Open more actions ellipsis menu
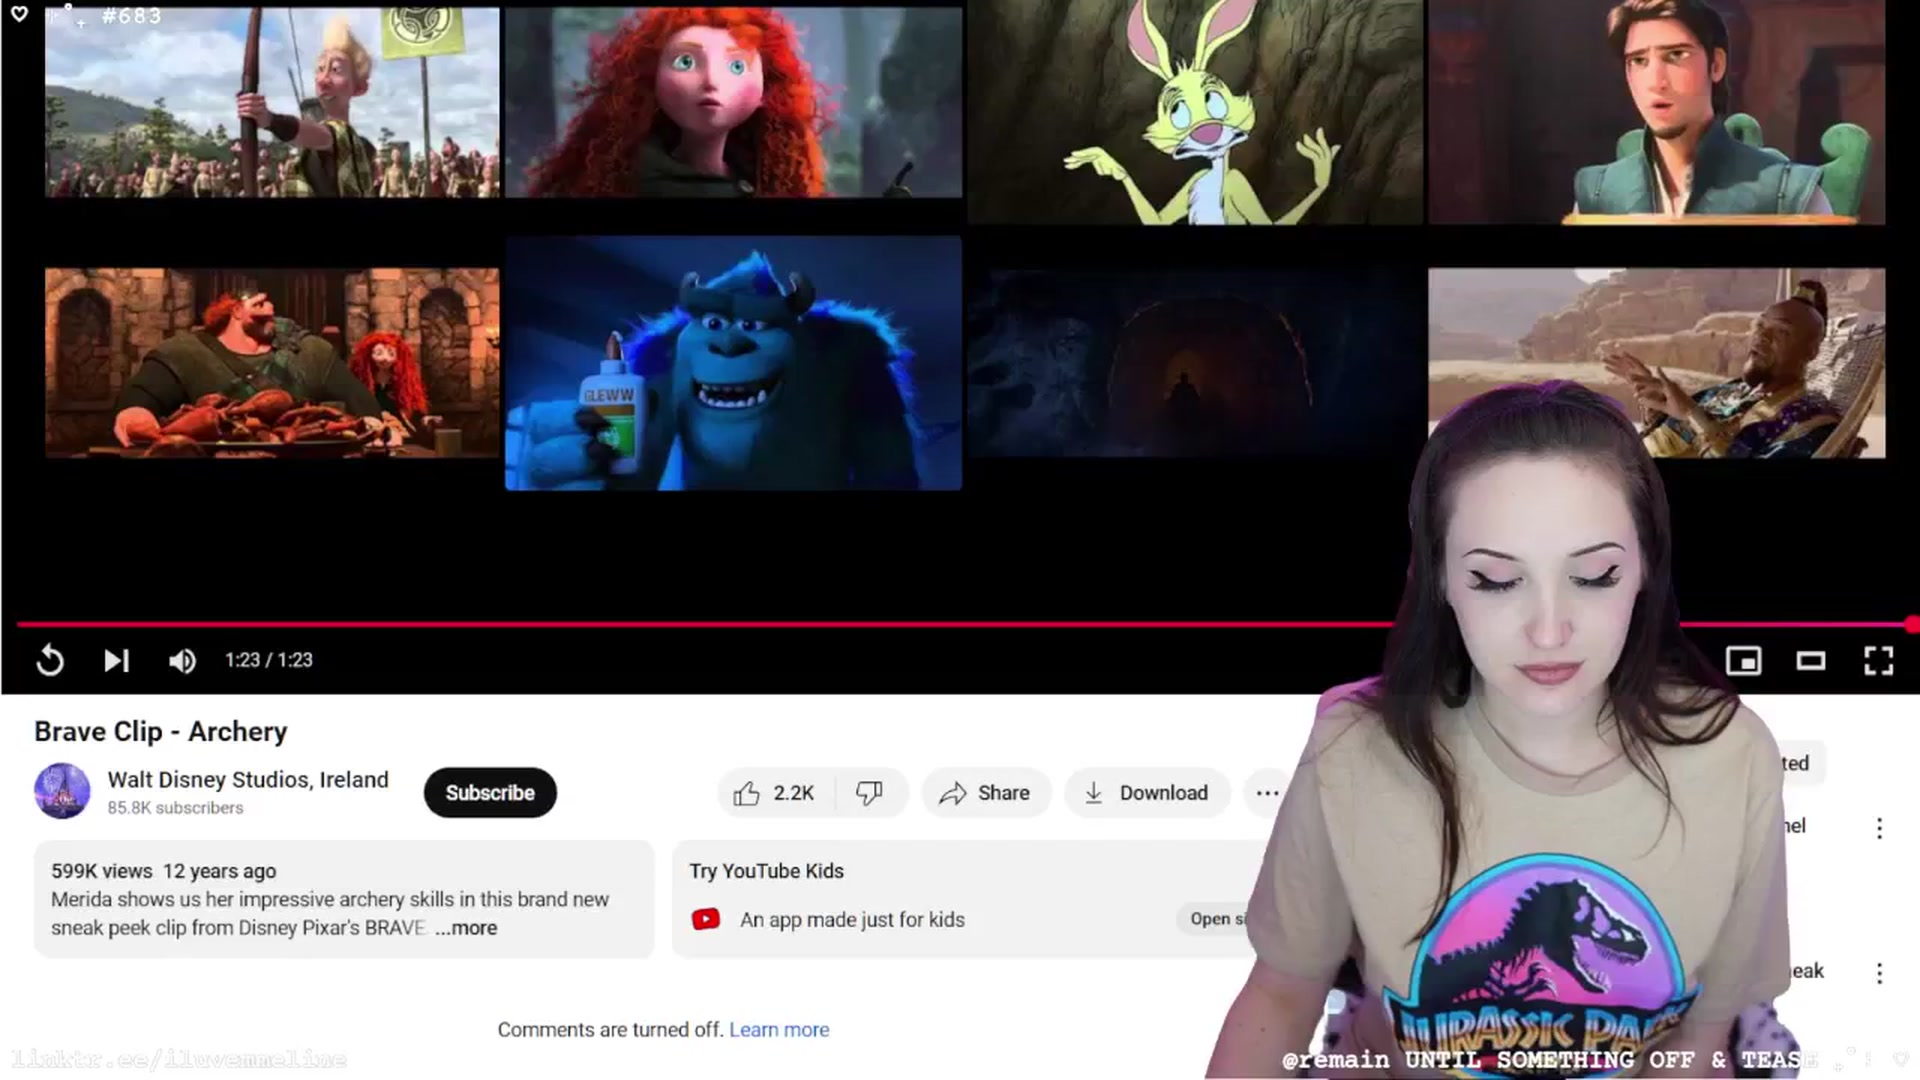The height and width of the screenshot is (1080, 1920). coord(1267,793)
